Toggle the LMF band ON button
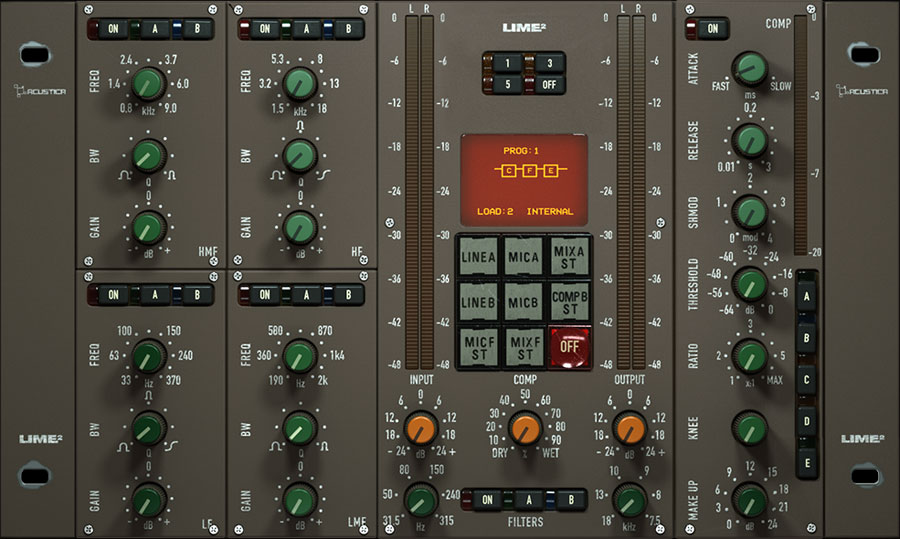The height and width of the screenshot is (539, 900). pos(265,295)
